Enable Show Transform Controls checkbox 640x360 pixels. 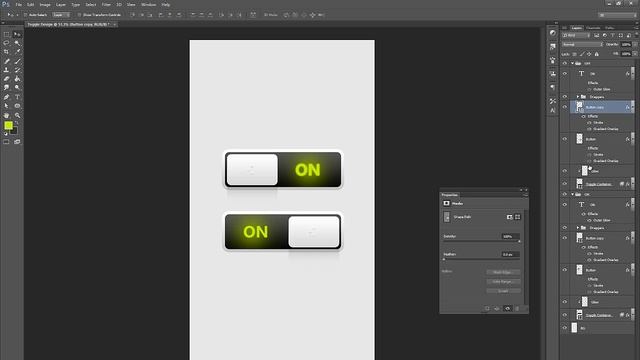pos(79,15)
